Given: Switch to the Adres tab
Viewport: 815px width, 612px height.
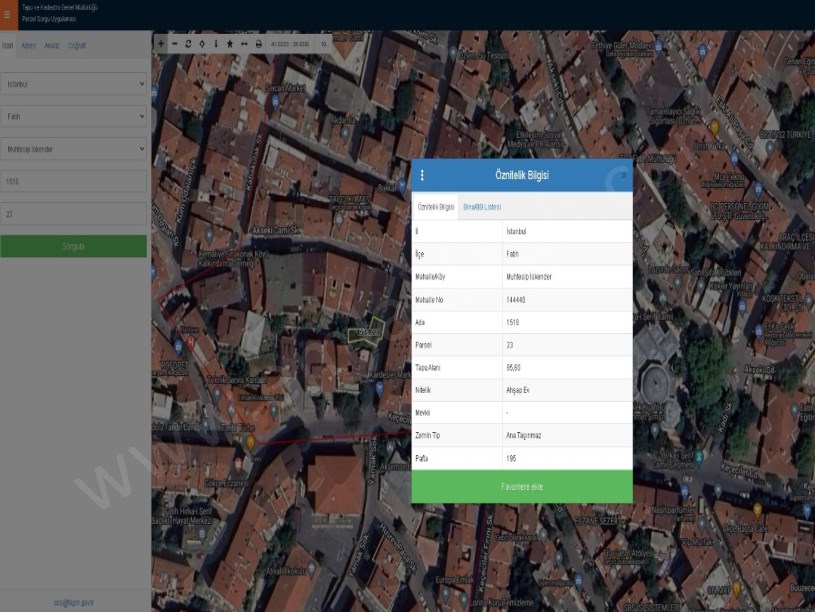Looking at the screenshot, I should pyautogui.click(x=29, y=46).
